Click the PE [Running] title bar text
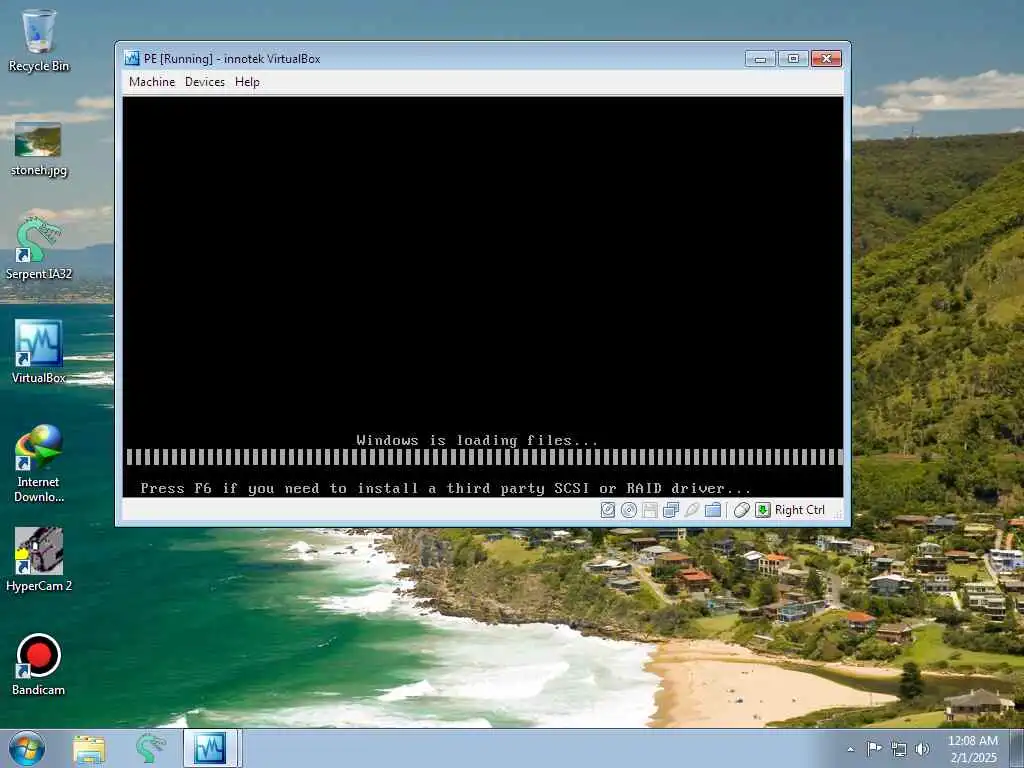This screenshot has width=1024, height=768. 232,59
